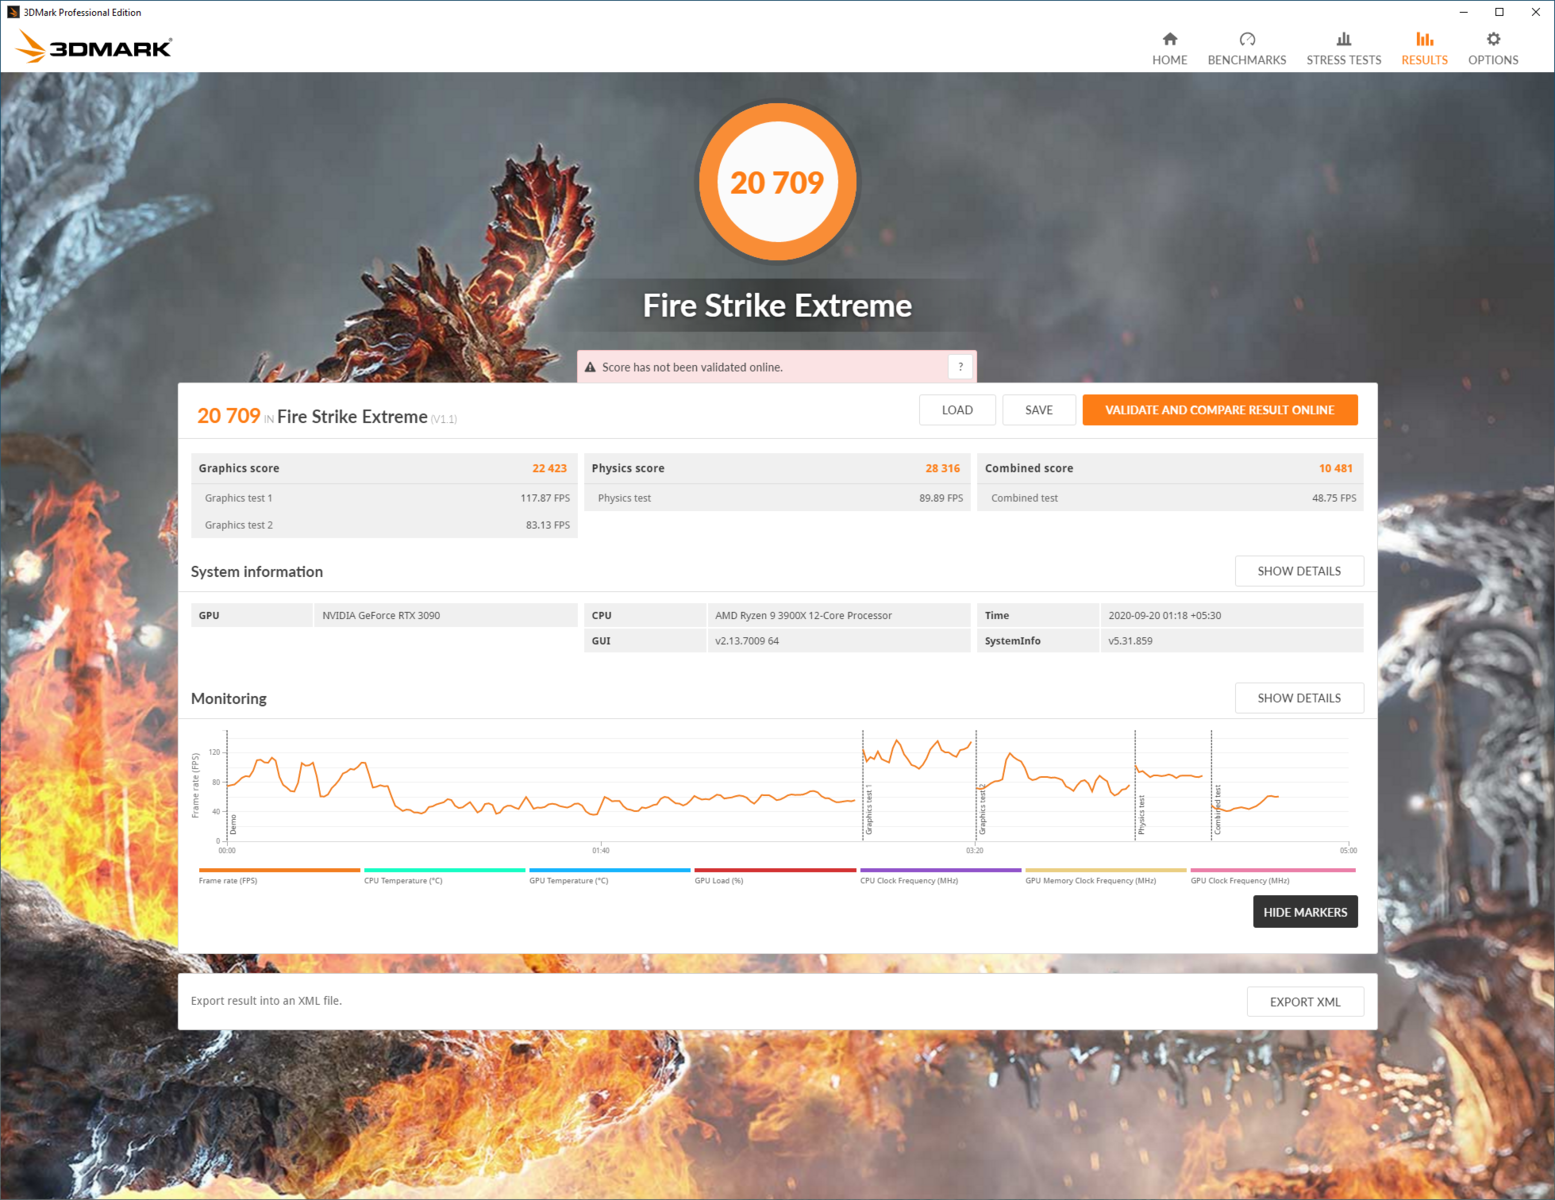Image resolution: width=1555 pixels, height=1200 pixels.
Task: Click the SAVE button
Action: pos(1039,410)
